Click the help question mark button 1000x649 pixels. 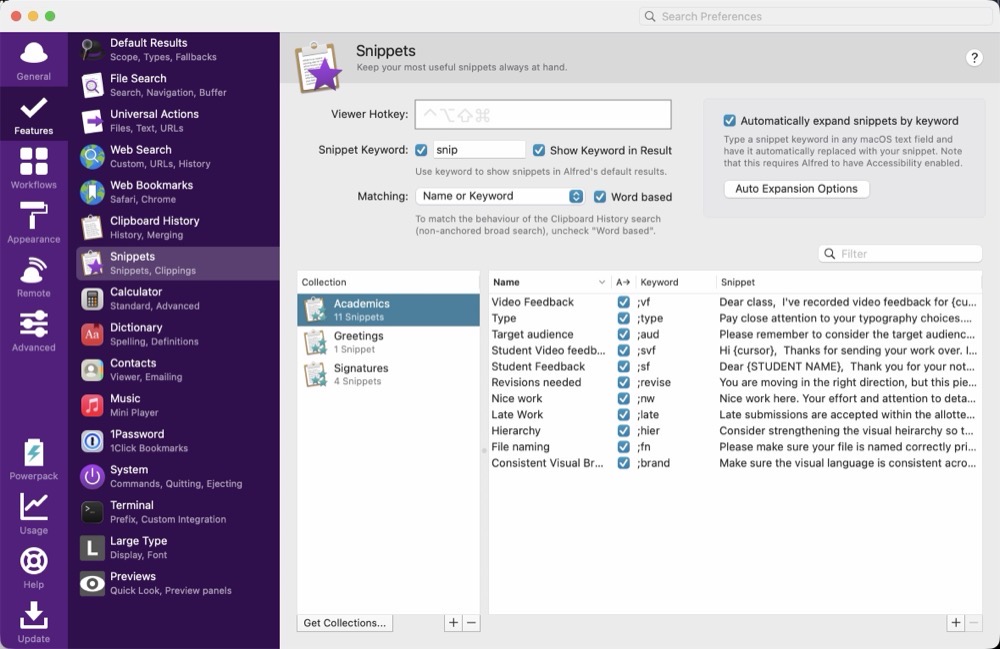point(974,58)
